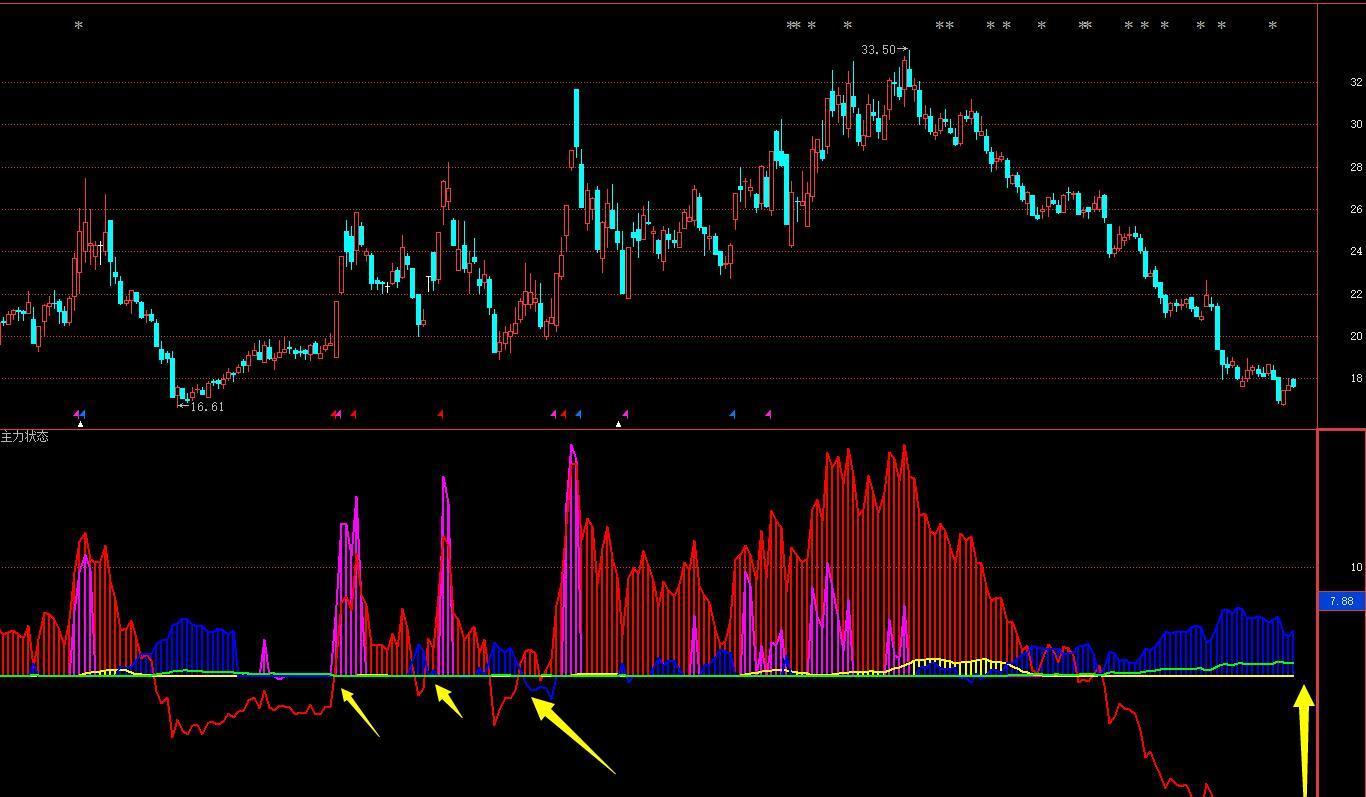Click the 32 price axis label

1356,82
